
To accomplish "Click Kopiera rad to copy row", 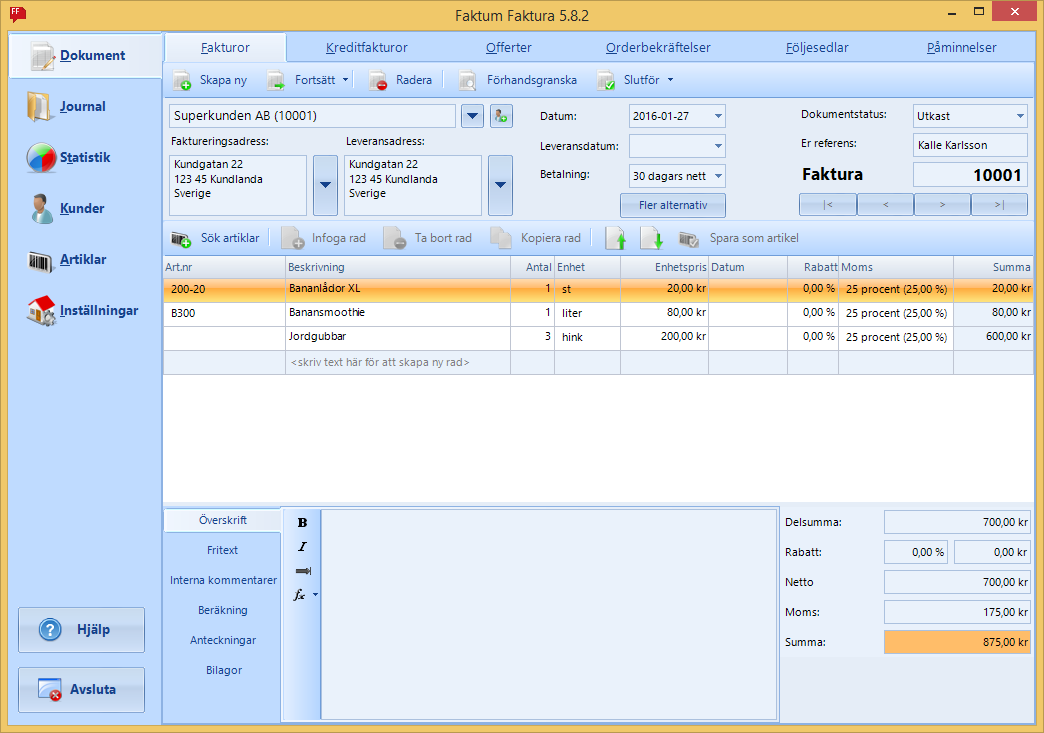I will [535, 238].
